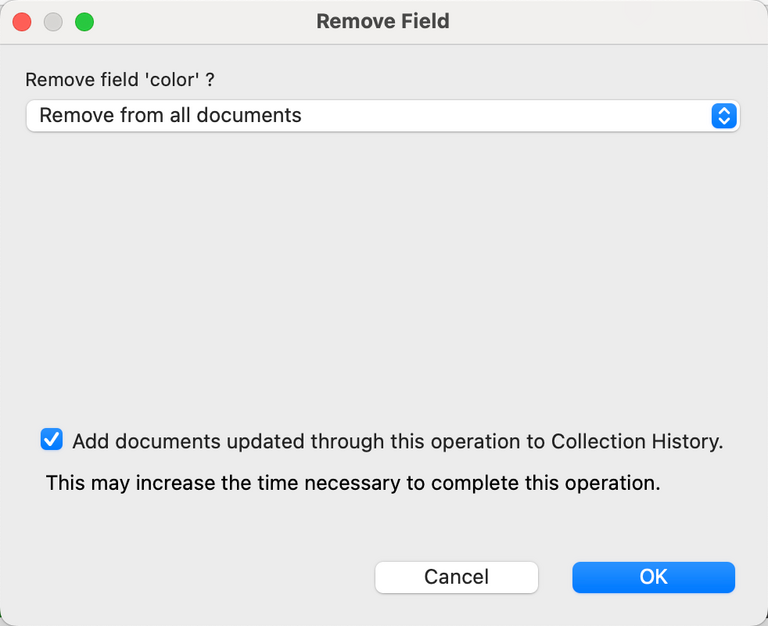Click the 'Remove Field' window title

[383, 21]
